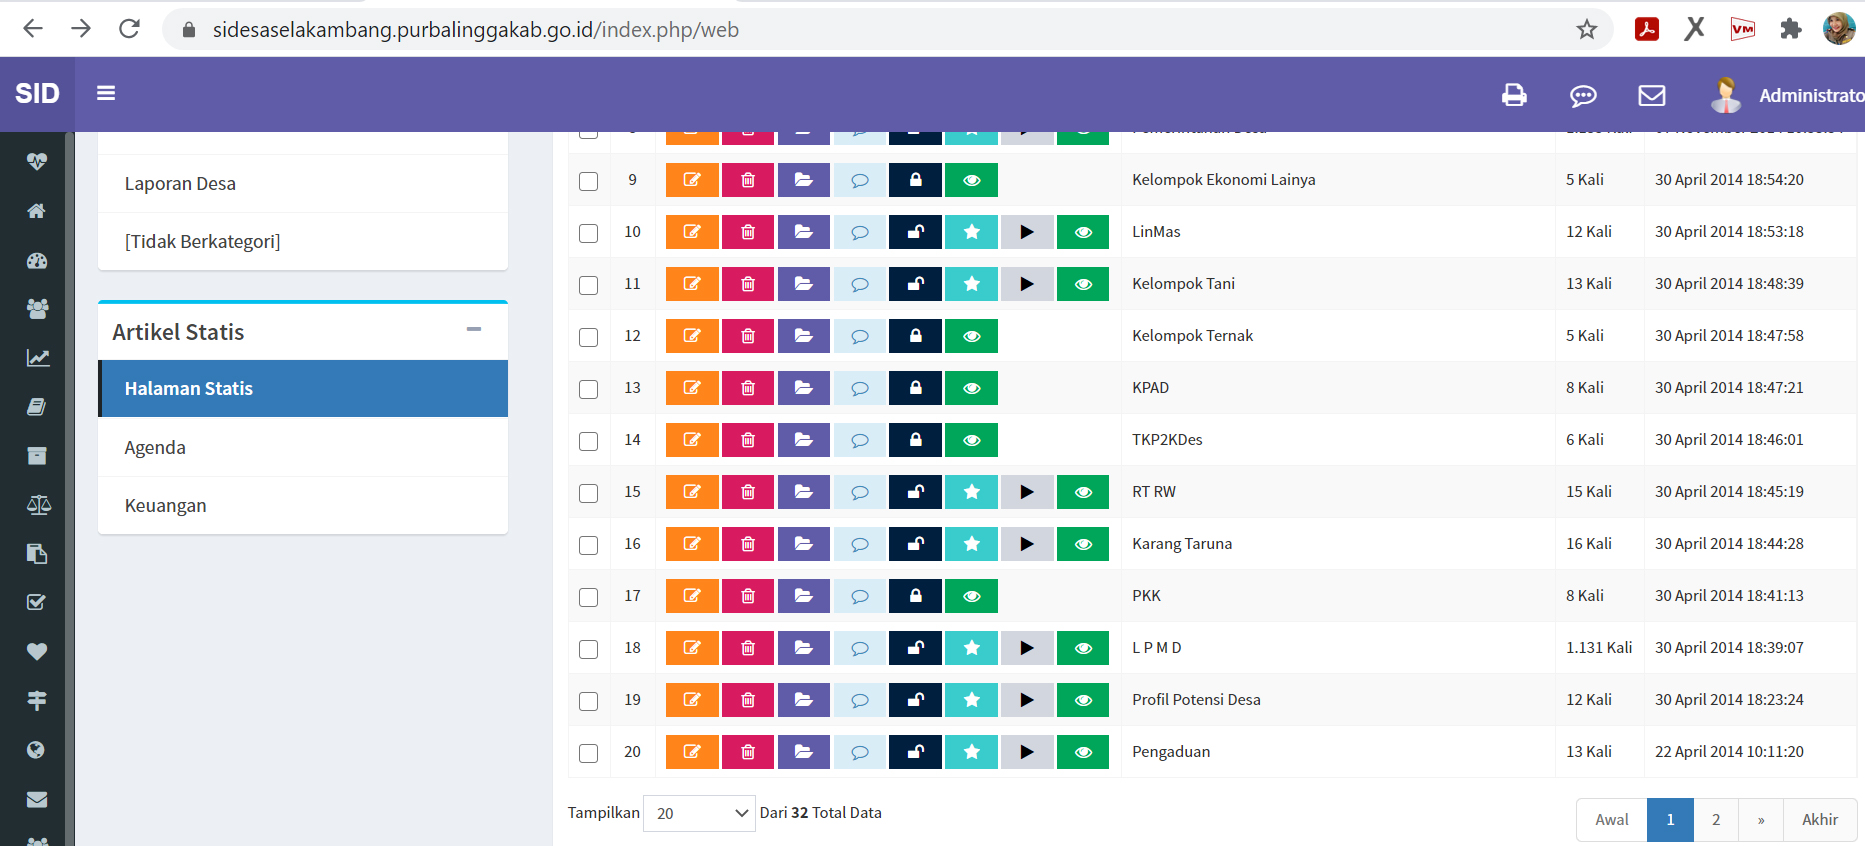Open the comments chat icon in header

pos(1583,96)
